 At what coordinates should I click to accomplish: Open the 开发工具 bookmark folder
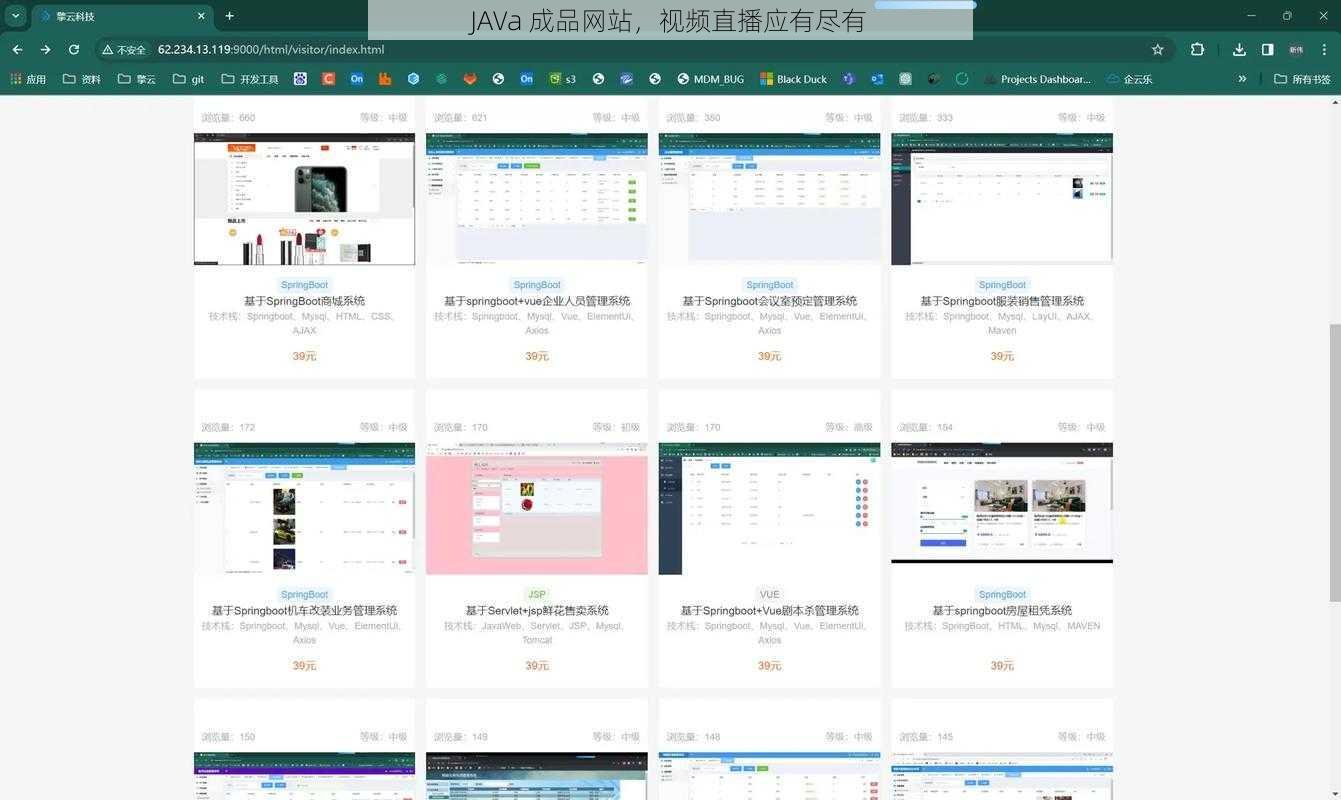click(250, 79)
